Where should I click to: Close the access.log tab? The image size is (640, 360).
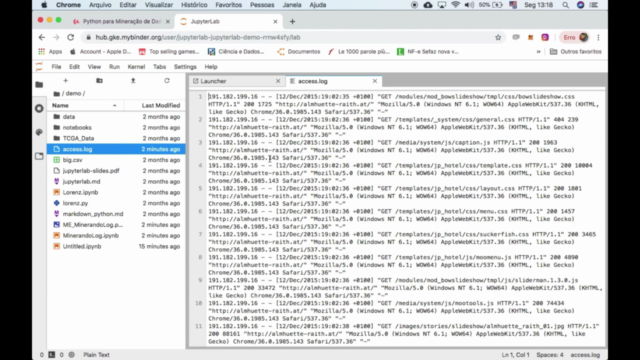(375, 81)
